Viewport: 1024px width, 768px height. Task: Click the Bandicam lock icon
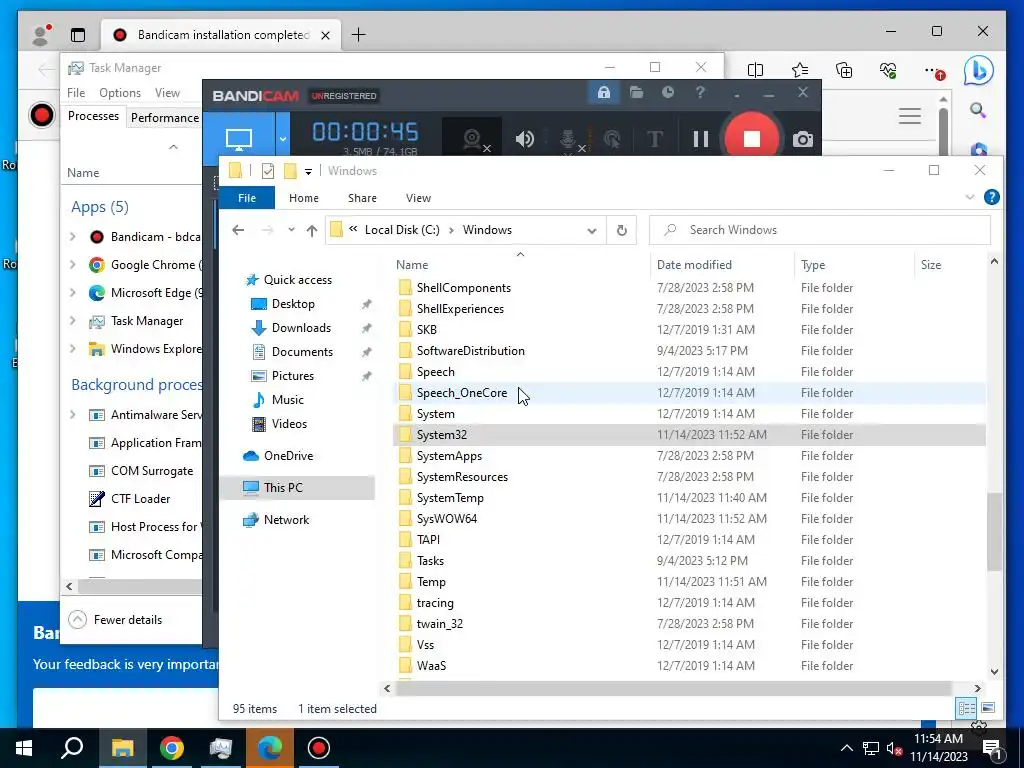click(603, 93)
